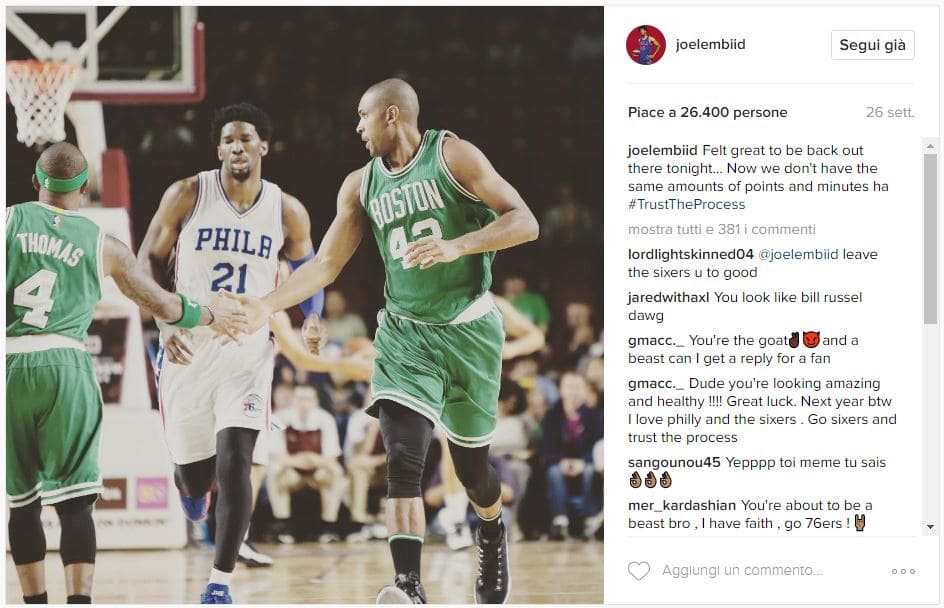
Task: Click the heart like icon
Action: click(x=639, y=570)
